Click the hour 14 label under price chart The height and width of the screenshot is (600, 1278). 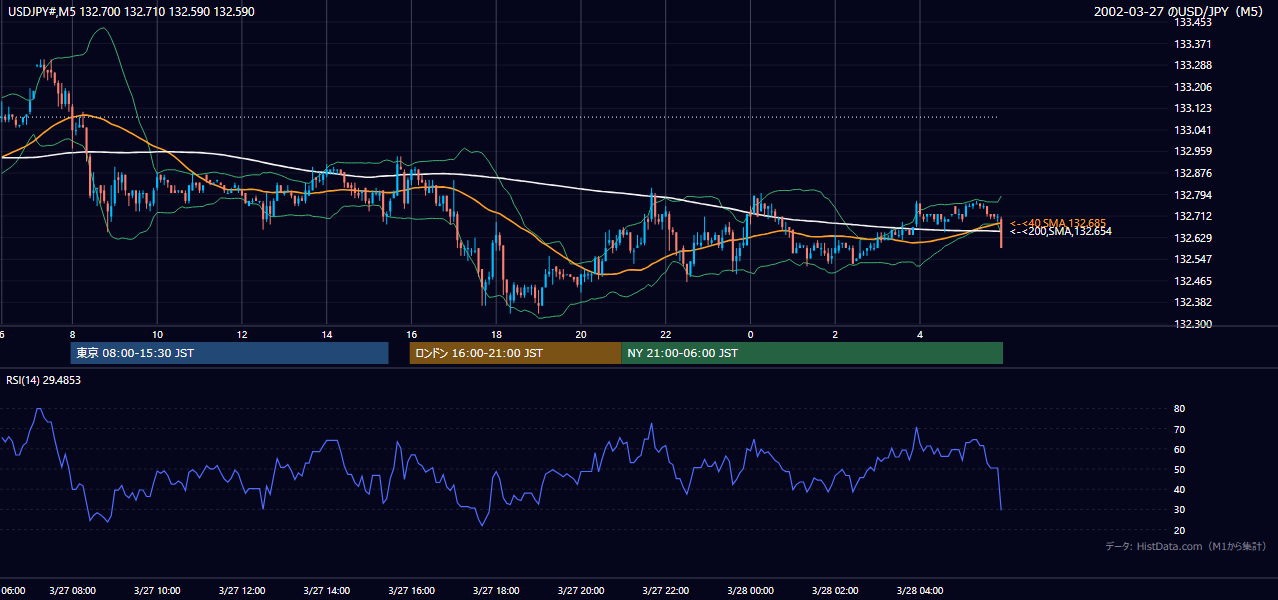[x=327, y=333]
